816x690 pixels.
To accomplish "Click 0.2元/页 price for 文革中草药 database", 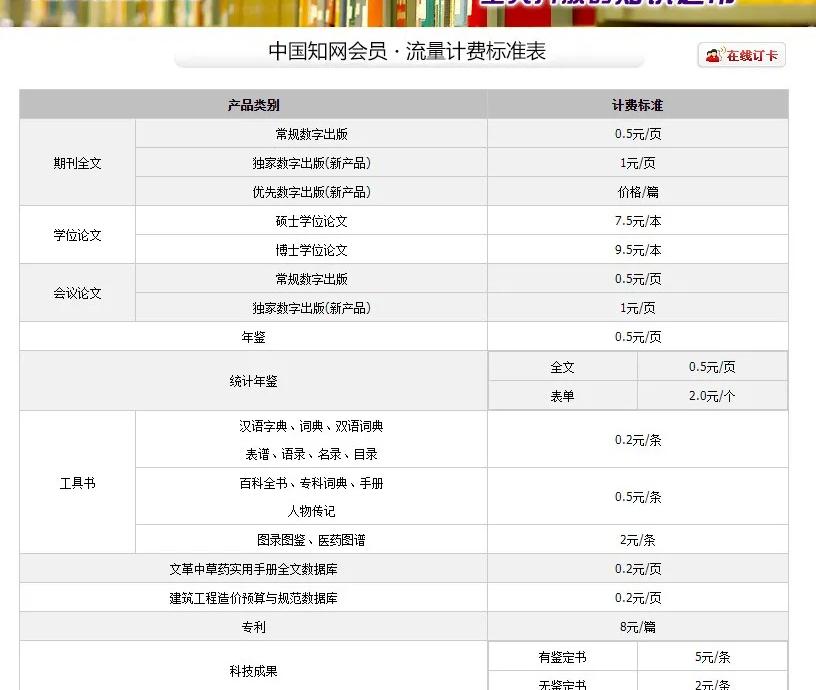I will point(638,569).
